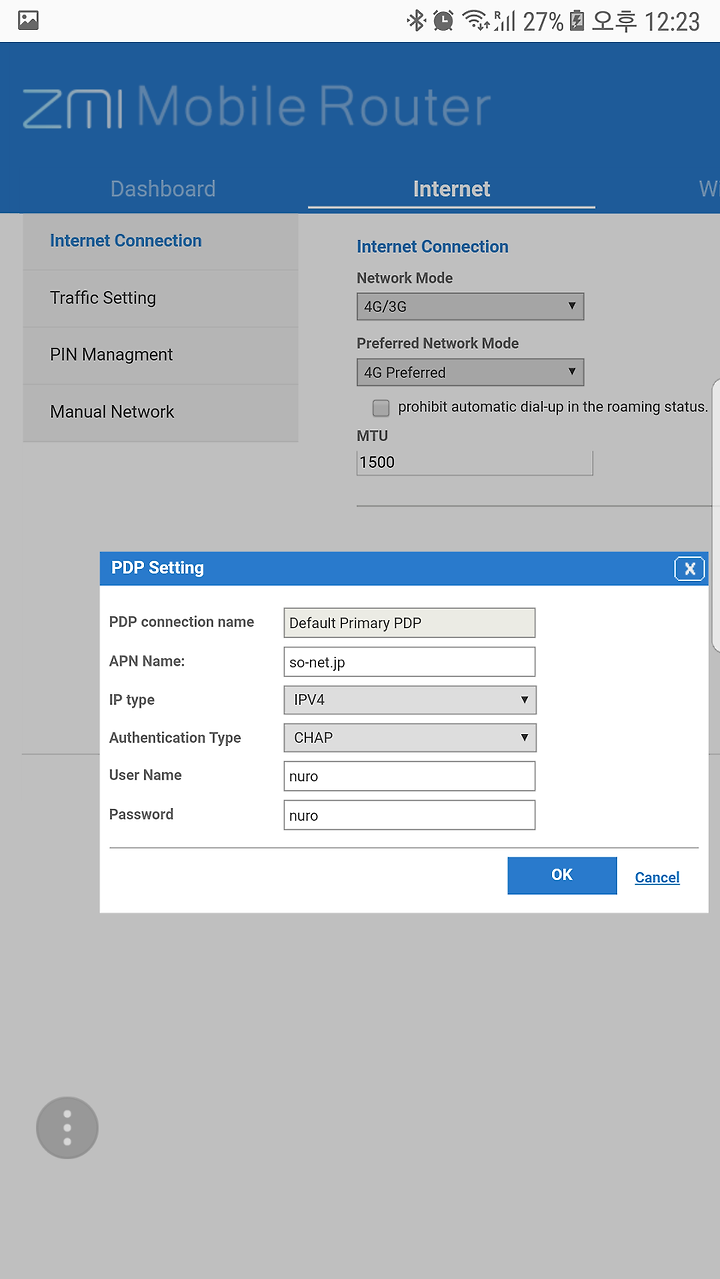Image resolution: width=720 pixels, height=1279 pixels.
Task: Tap the ZMI Mobile Router logo
Action: (x=256, y=108)
